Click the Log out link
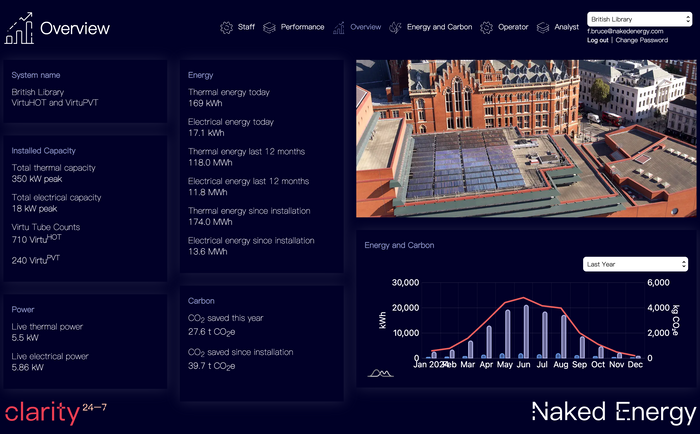 tap(597, 40)
